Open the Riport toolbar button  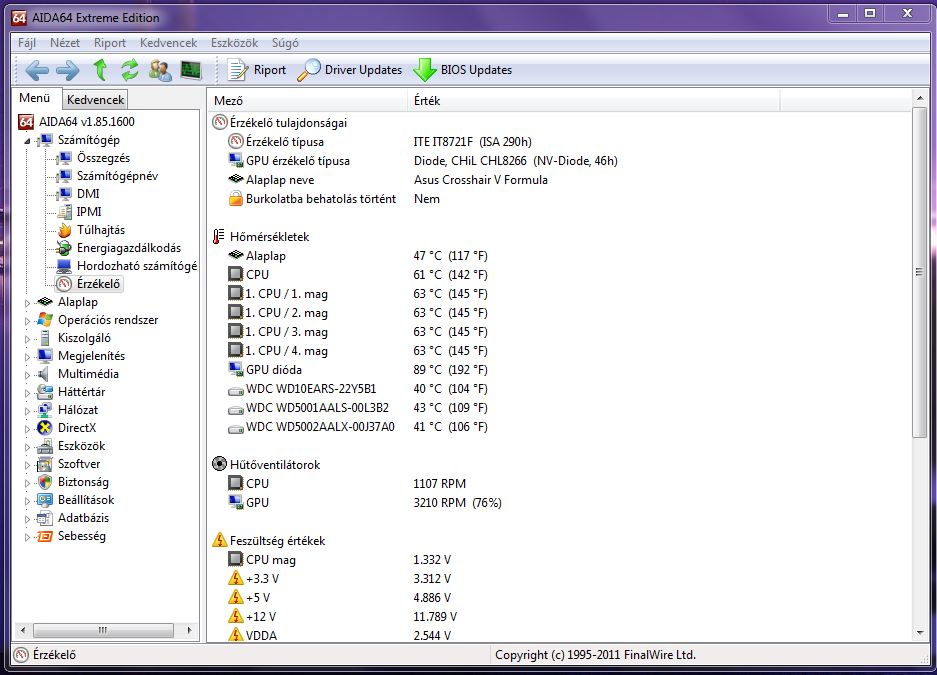[257, 70]
